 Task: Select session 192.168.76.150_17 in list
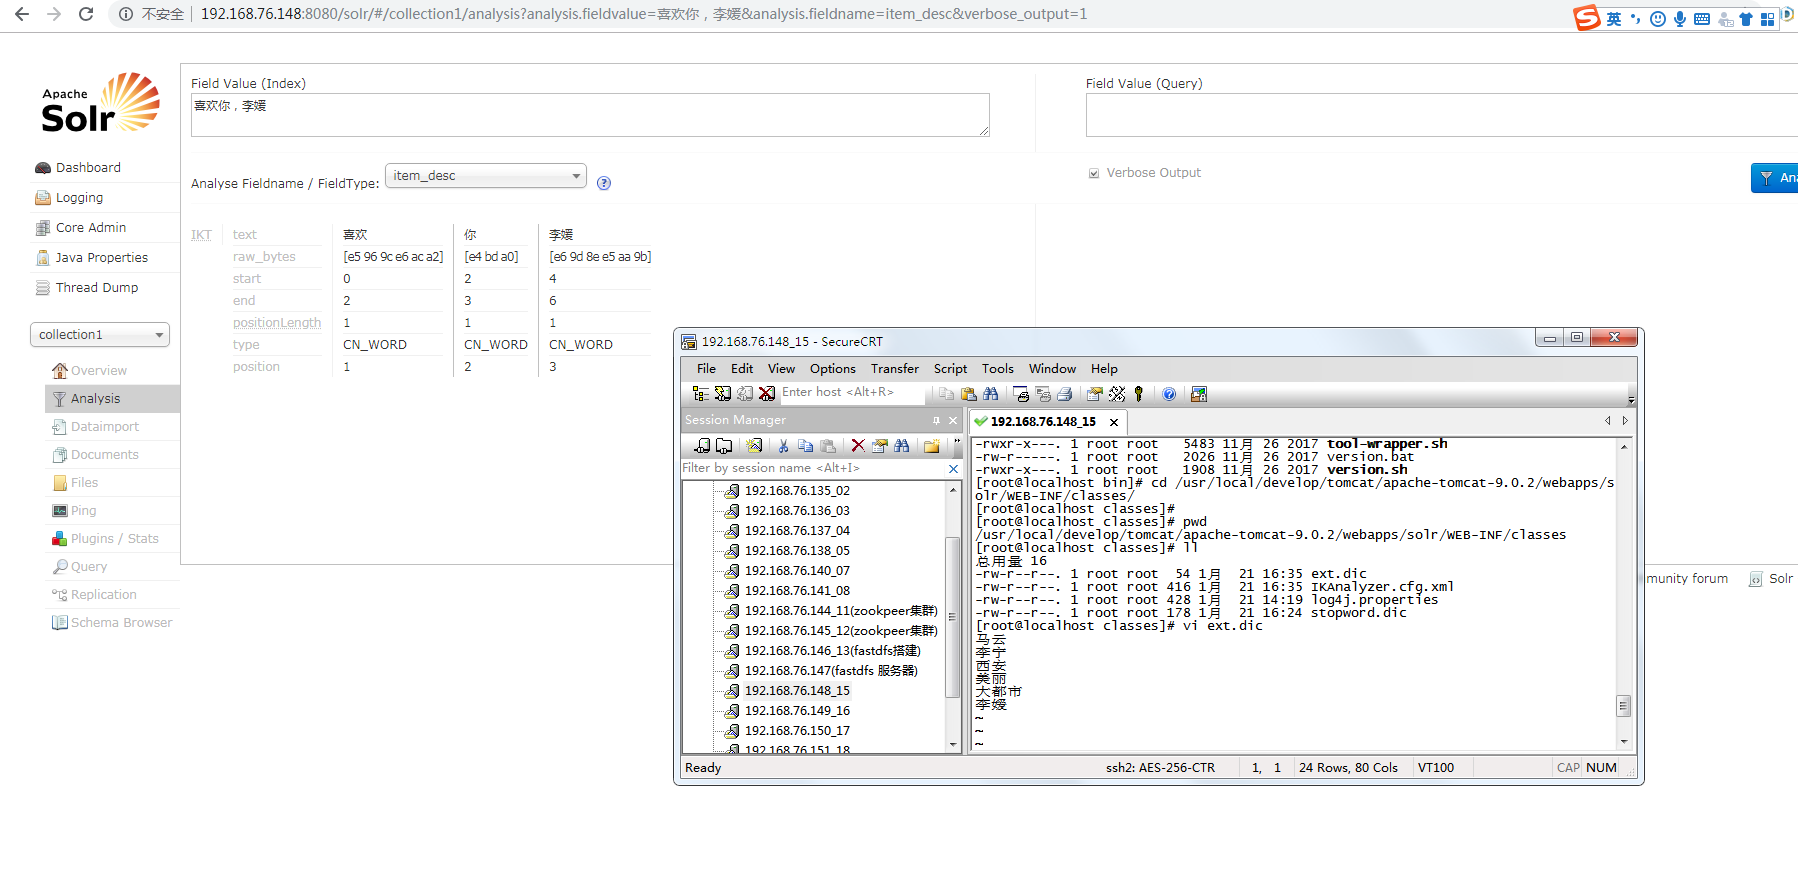[797, 730]
